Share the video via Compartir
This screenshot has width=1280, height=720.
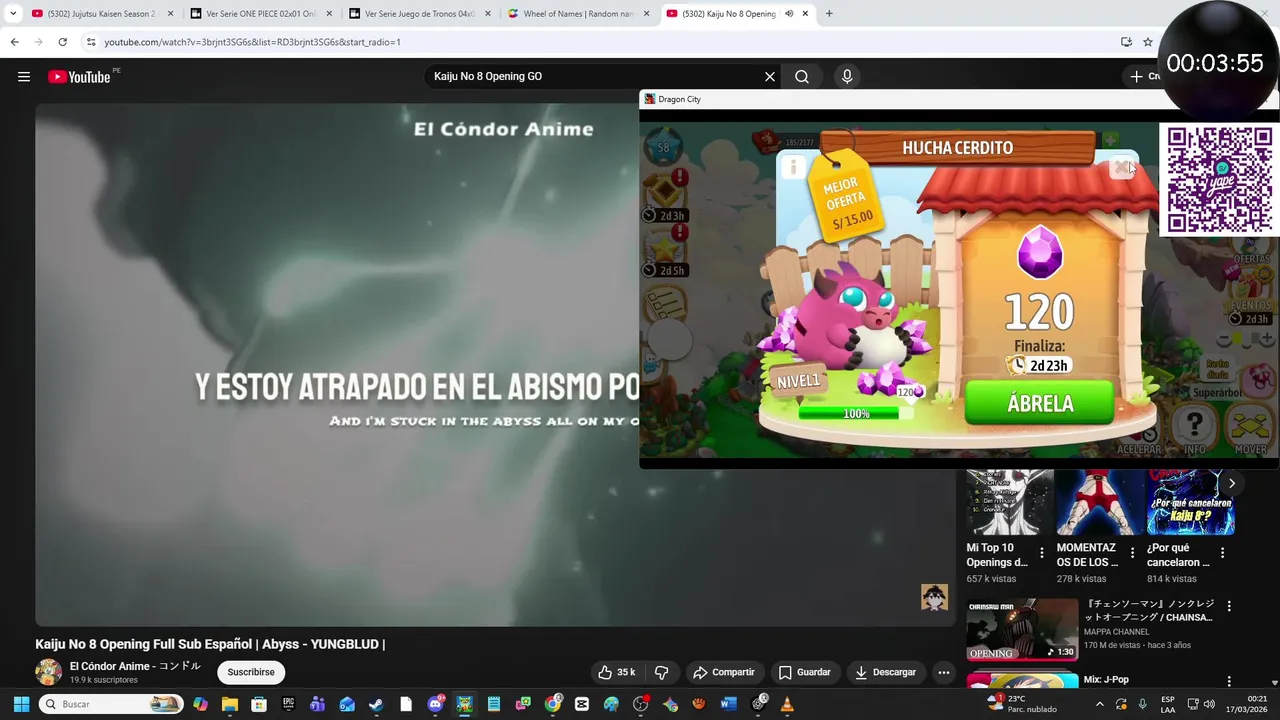[724, 672]
